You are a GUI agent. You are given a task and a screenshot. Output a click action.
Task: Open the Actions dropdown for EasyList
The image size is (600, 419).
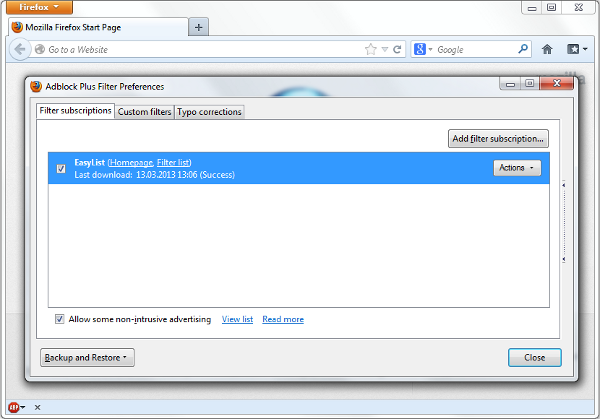coord(517,168)
